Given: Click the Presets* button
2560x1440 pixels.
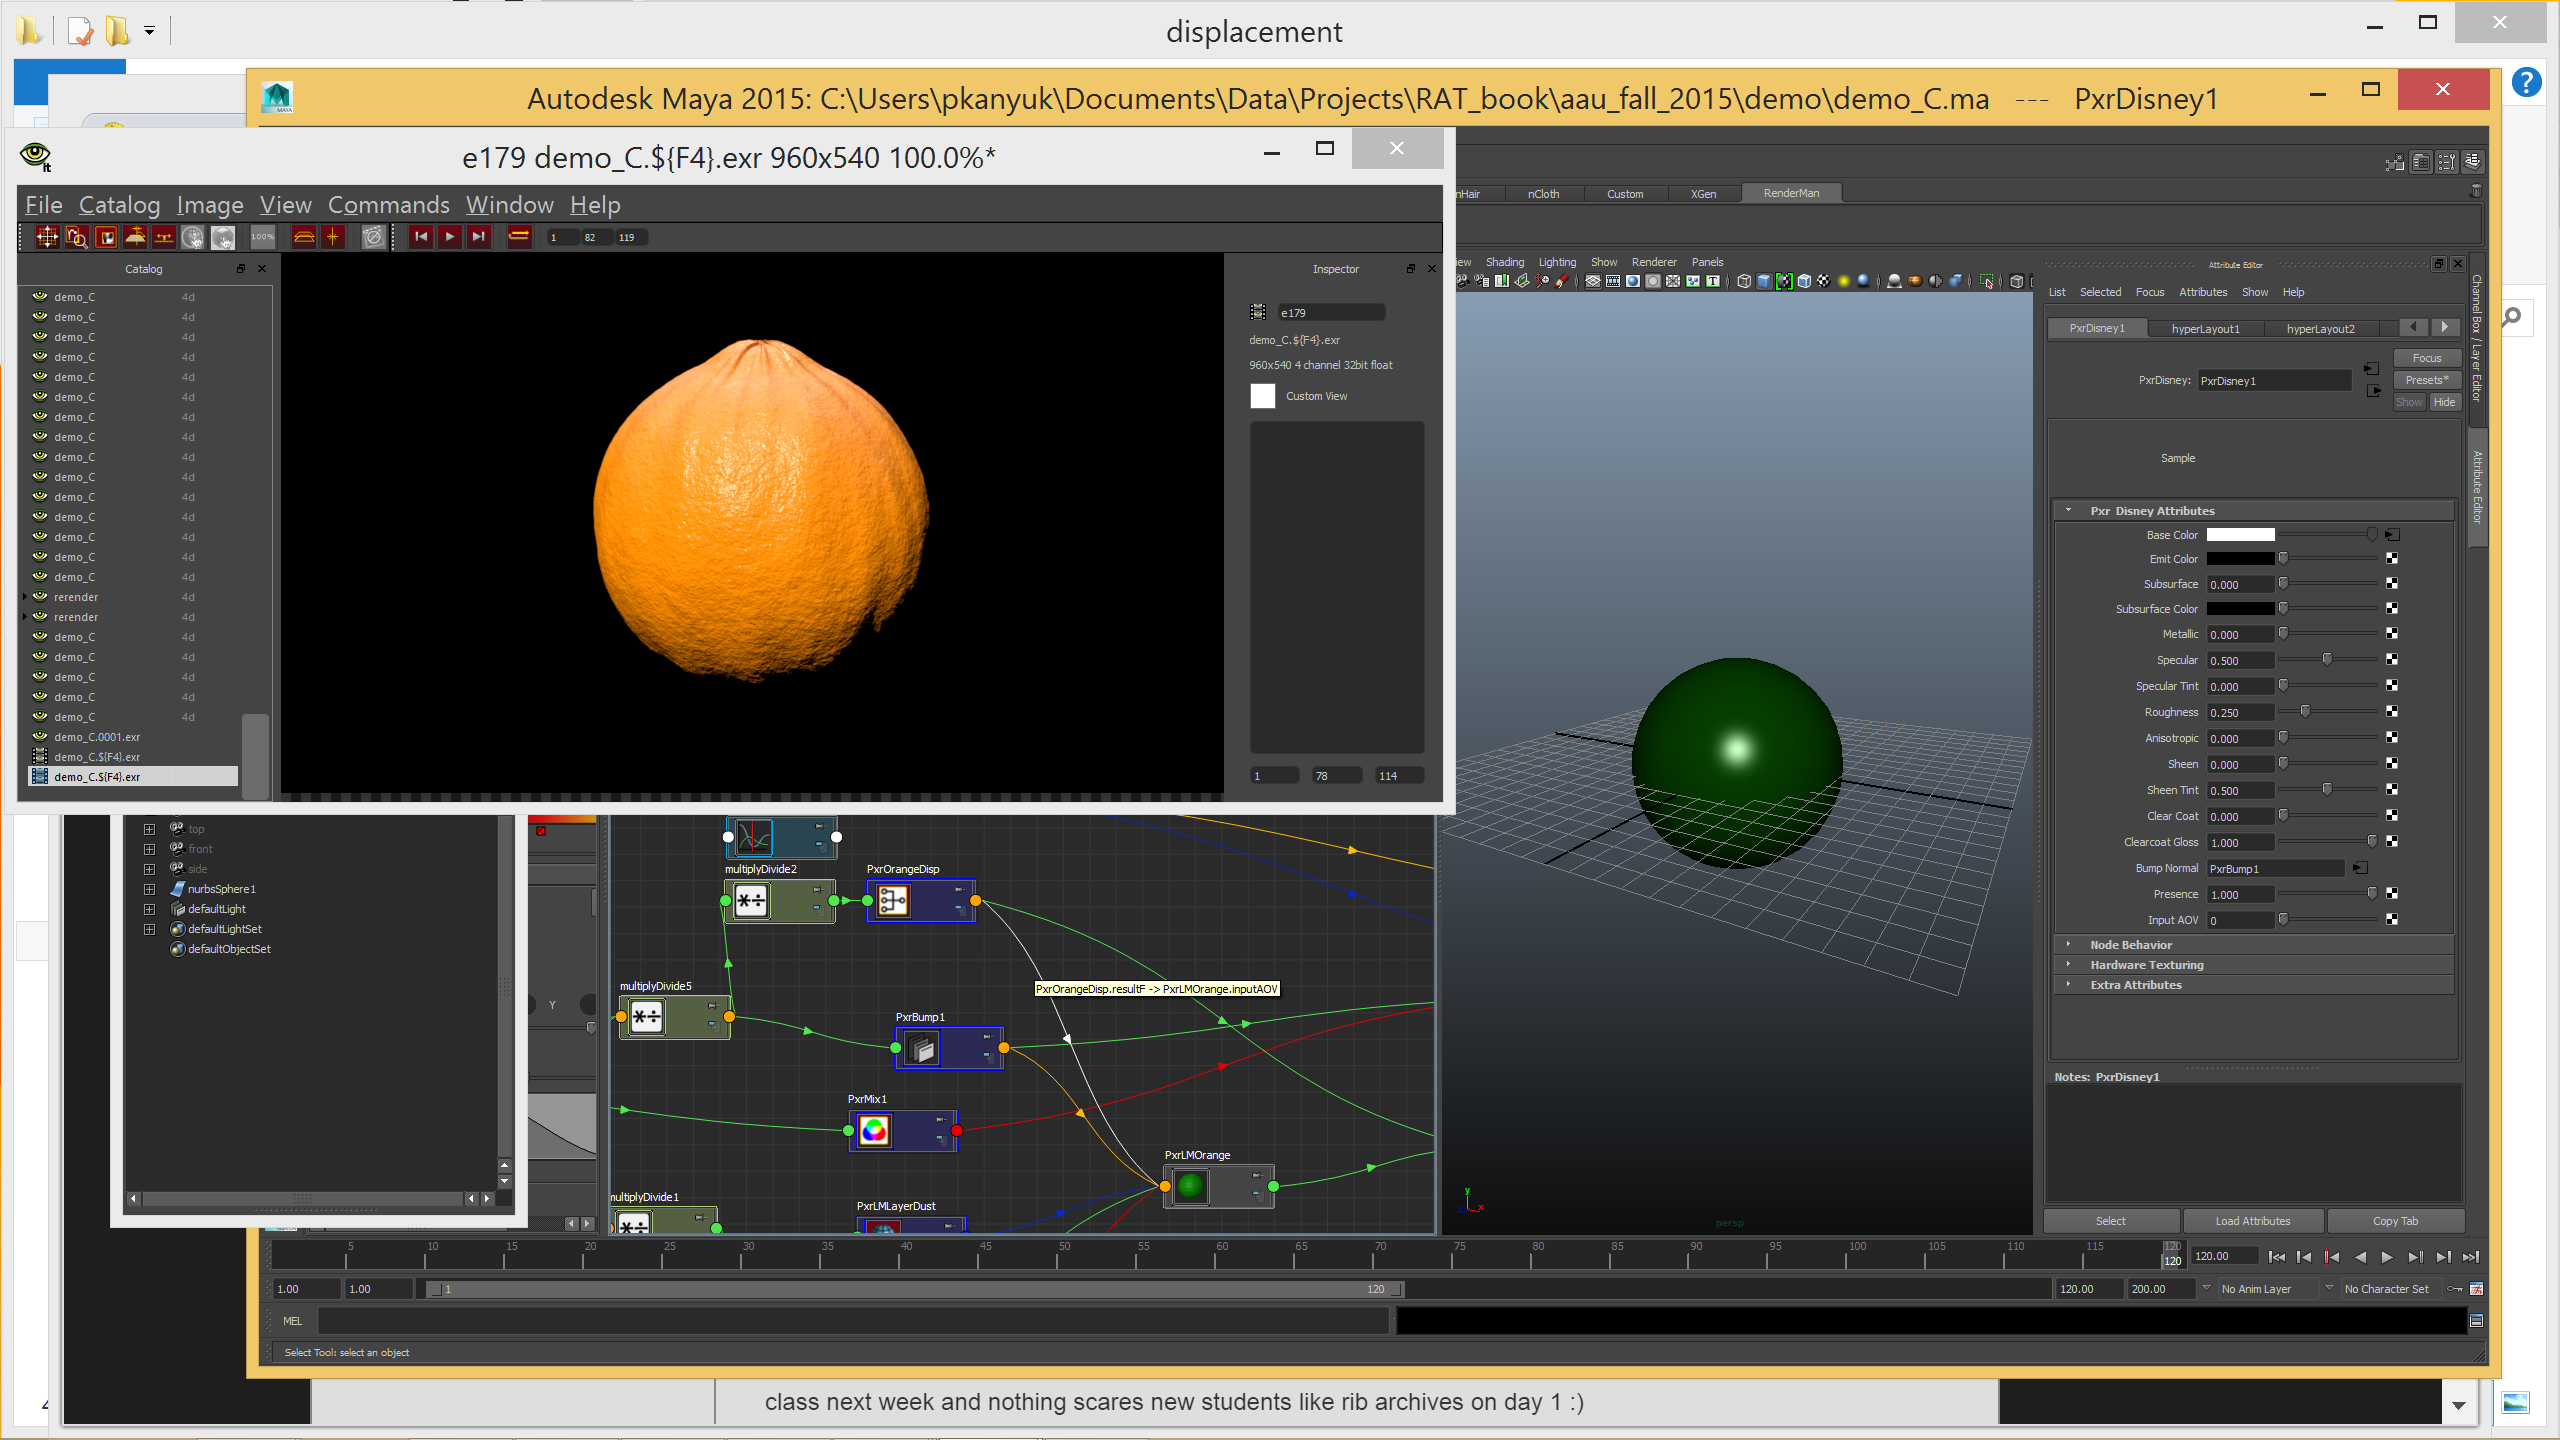Looking at the screenshot, I should click(x=2426, y=380).
